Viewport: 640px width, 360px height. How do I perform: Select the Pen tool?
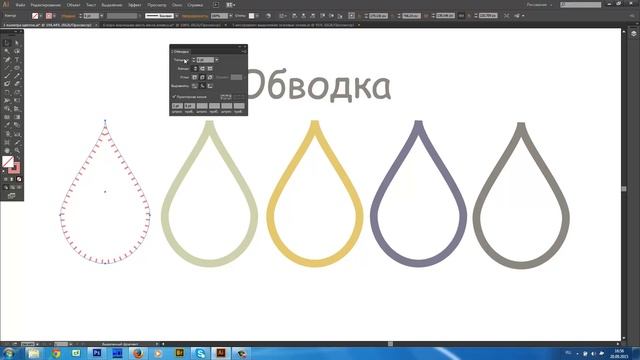7,60
